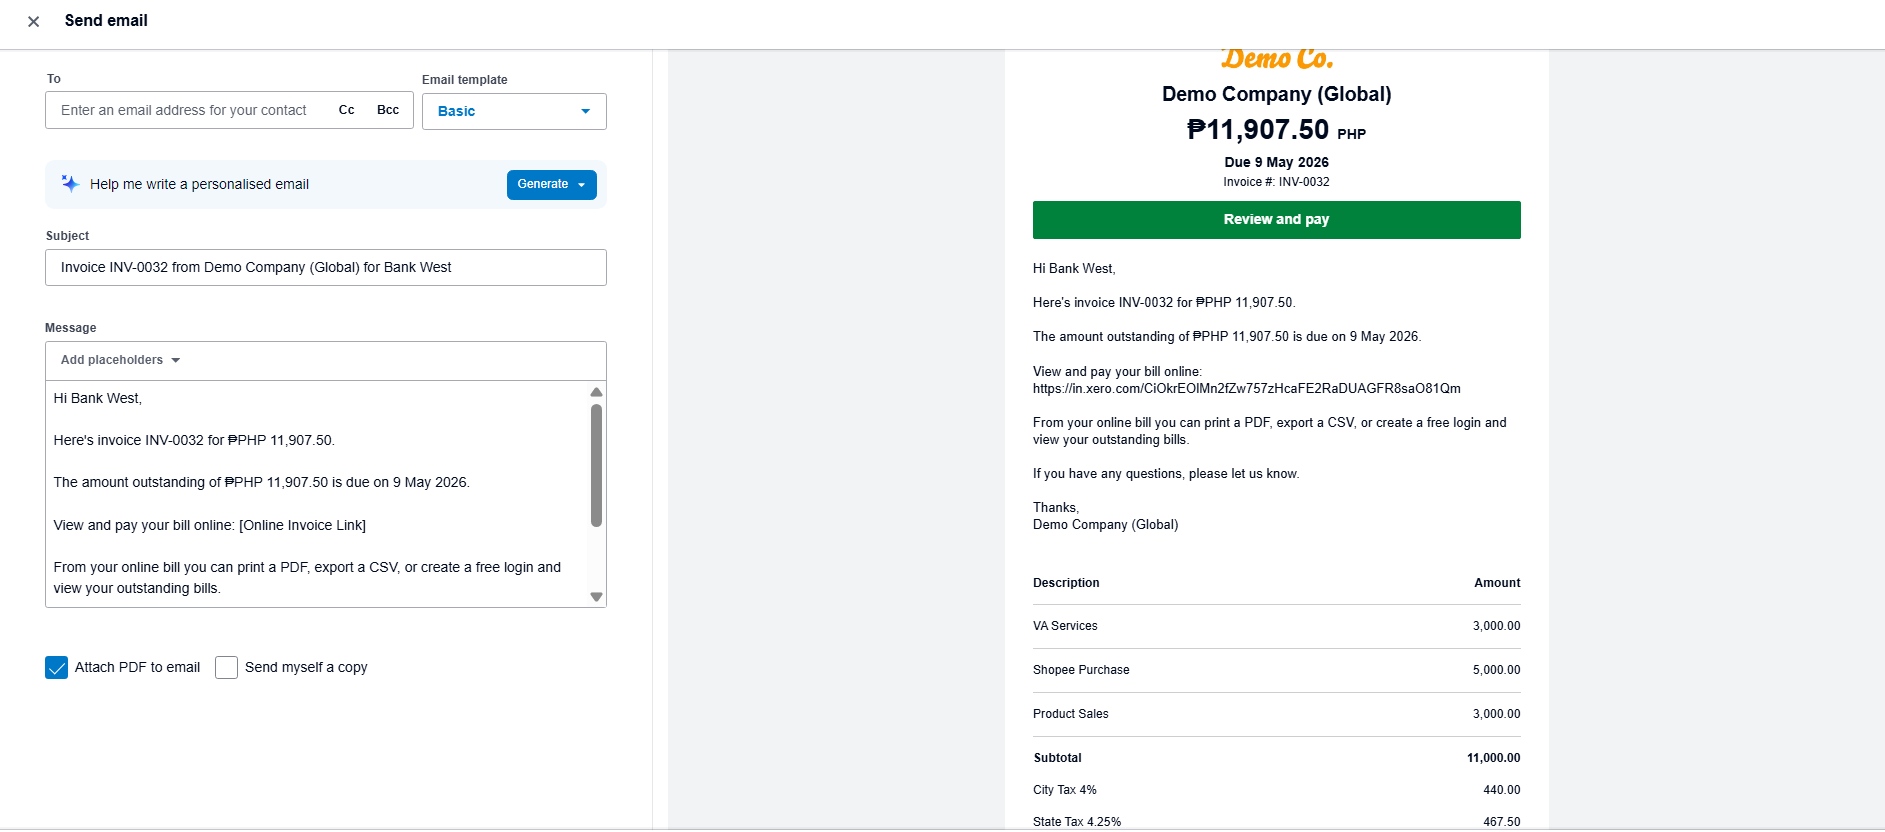The image size is (1885, 832).
Task: Click the Subtotal 11,000.00 value
Action: click(1493, 758)
